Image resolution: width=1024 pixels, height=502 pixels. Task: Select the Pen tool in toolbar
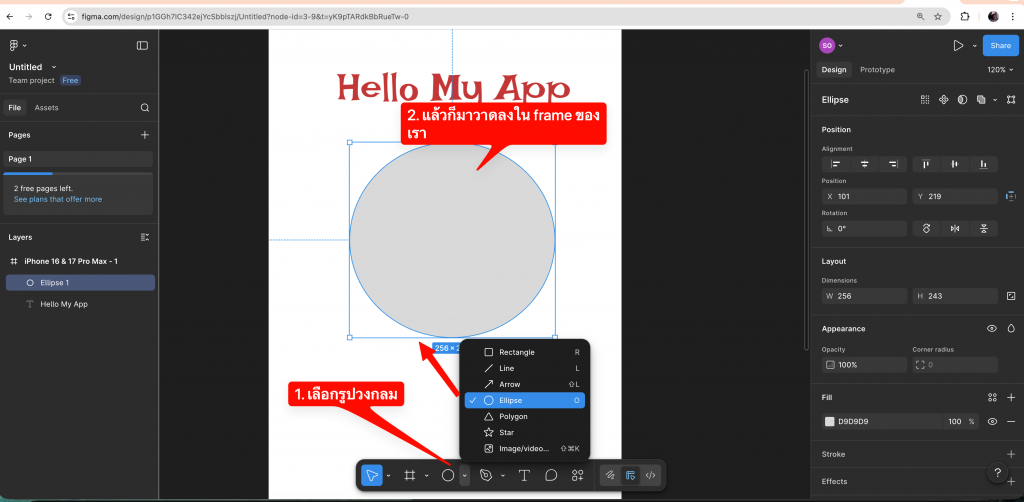[x=486, y=475]
